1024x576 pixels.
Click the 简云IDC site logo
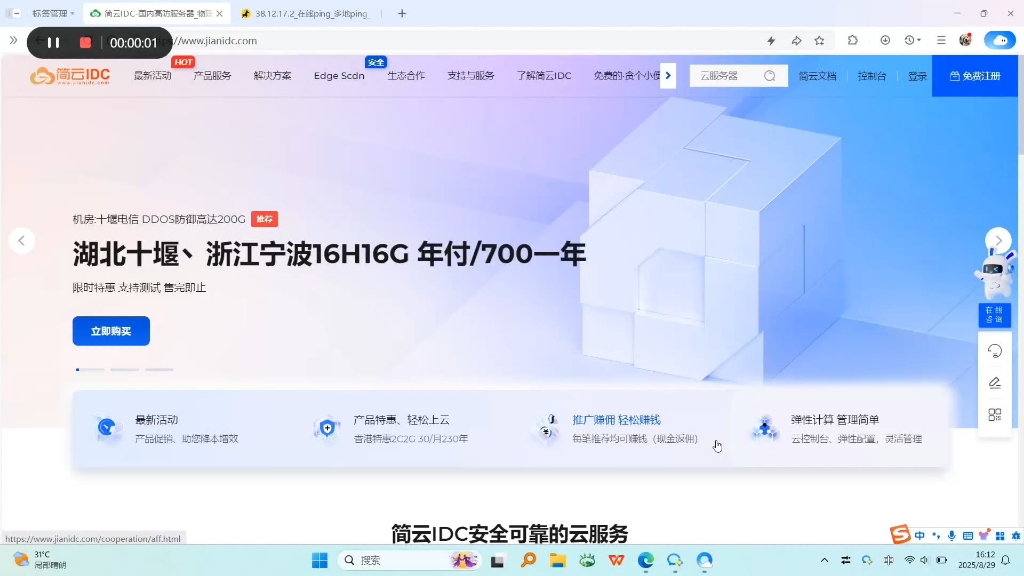coord(70,76)
